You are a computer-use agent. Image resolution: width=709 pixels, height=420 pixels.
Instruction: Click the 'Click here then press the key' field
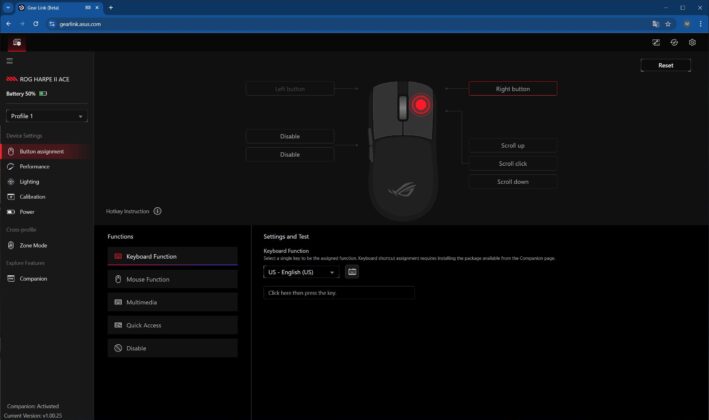(339, 293)
